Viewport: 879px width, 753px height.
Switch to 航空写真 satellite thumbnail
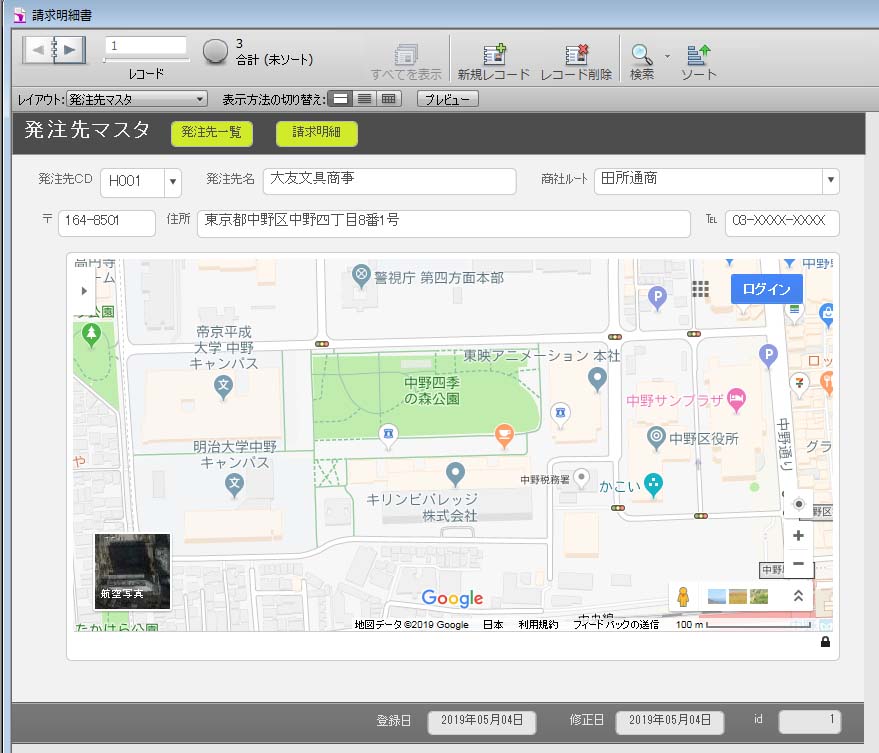pyautogui.click(x=132, y=571)
